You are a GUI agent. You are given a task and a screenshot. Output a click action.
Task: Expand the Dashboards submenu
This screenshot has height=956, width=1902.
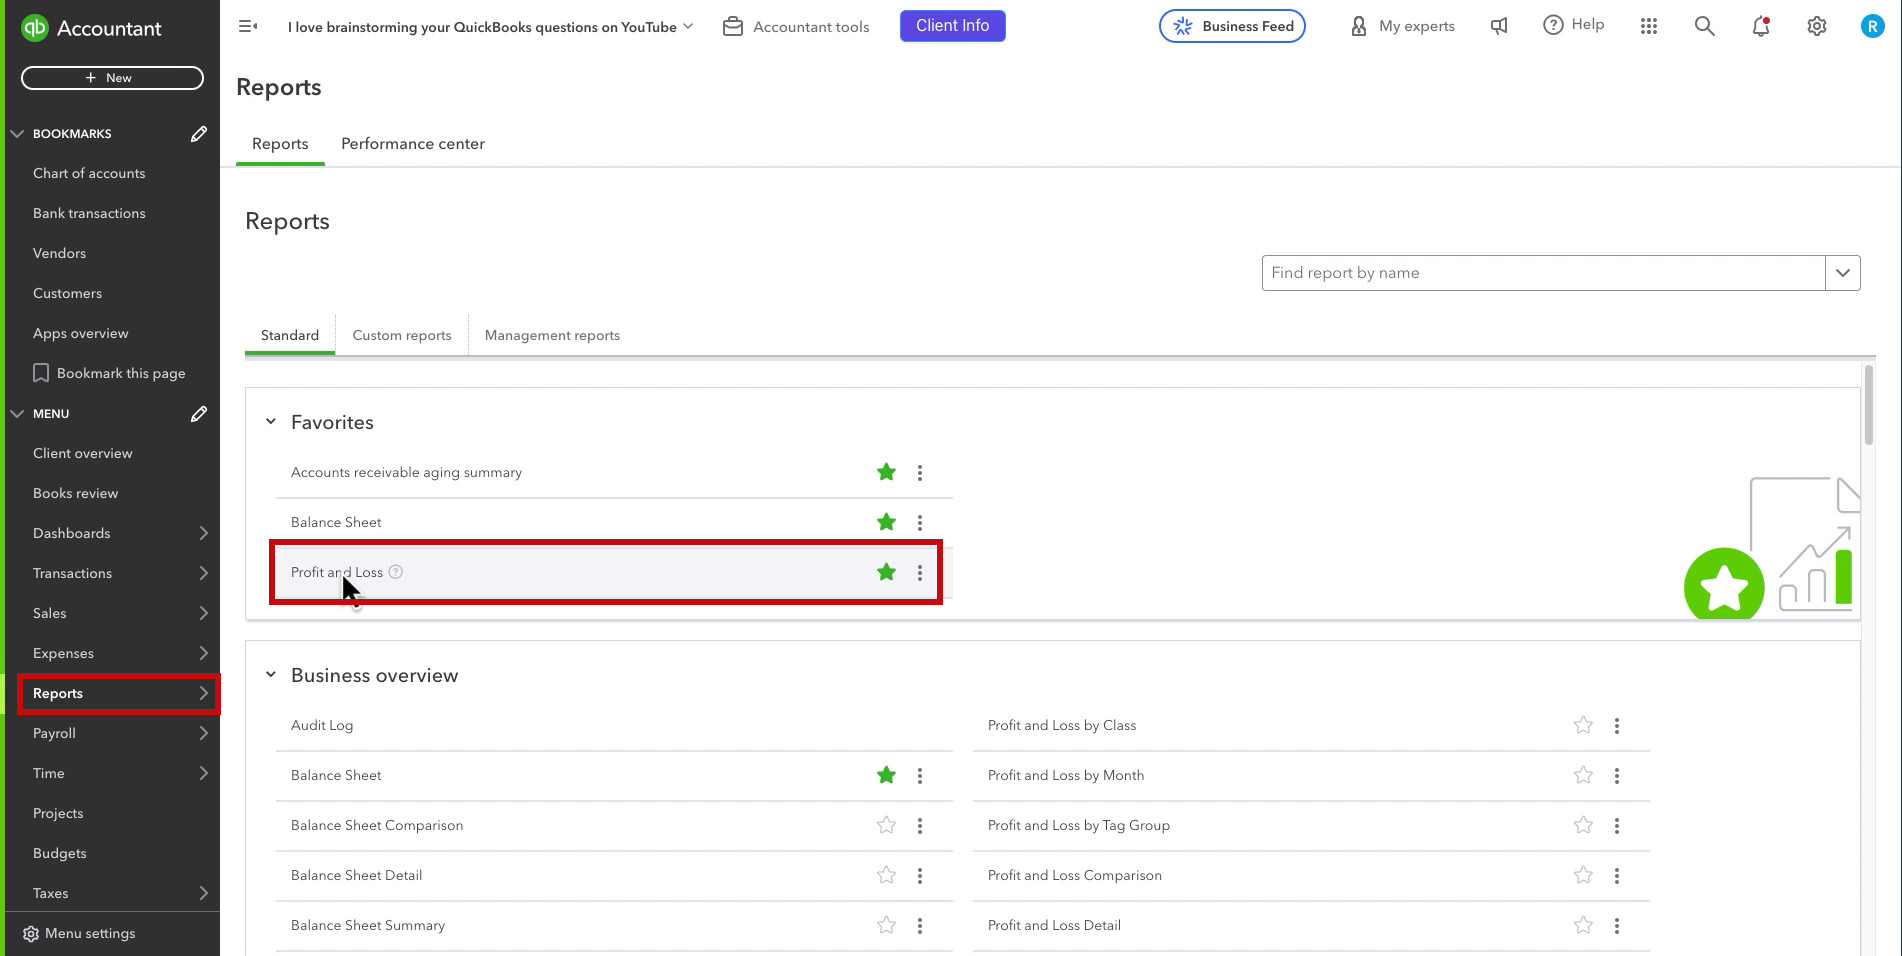point(204,533)
